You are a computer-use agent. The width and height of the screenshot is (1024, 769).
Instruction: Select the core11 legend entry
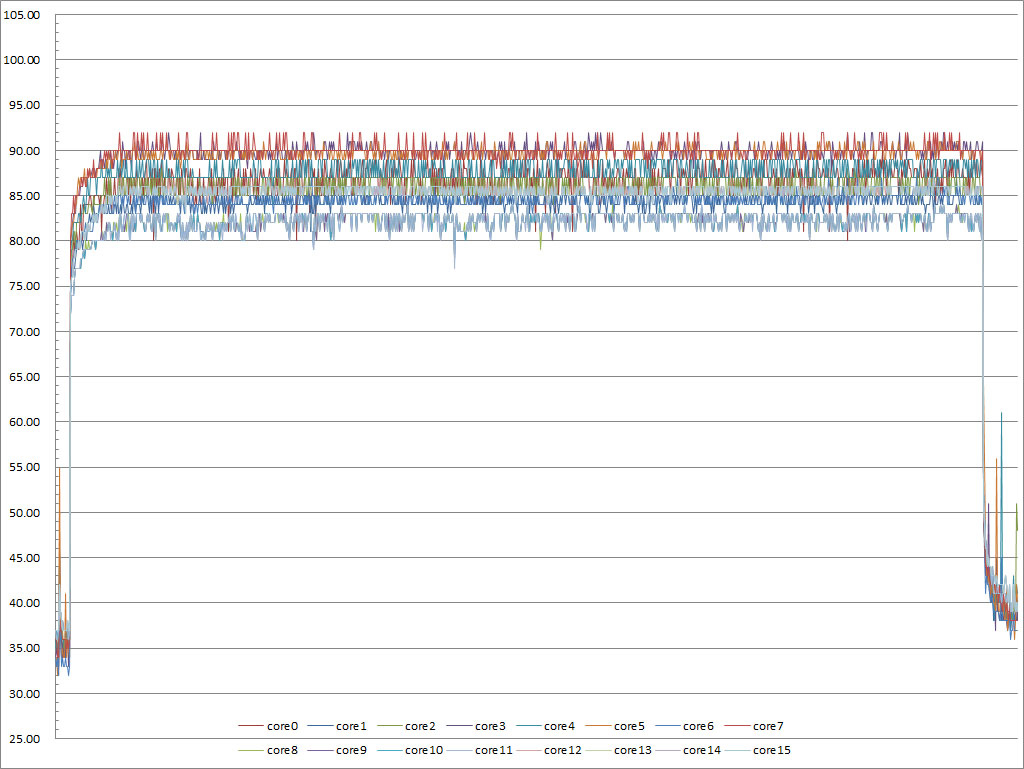pyautogui.click(x=480, y=750)
